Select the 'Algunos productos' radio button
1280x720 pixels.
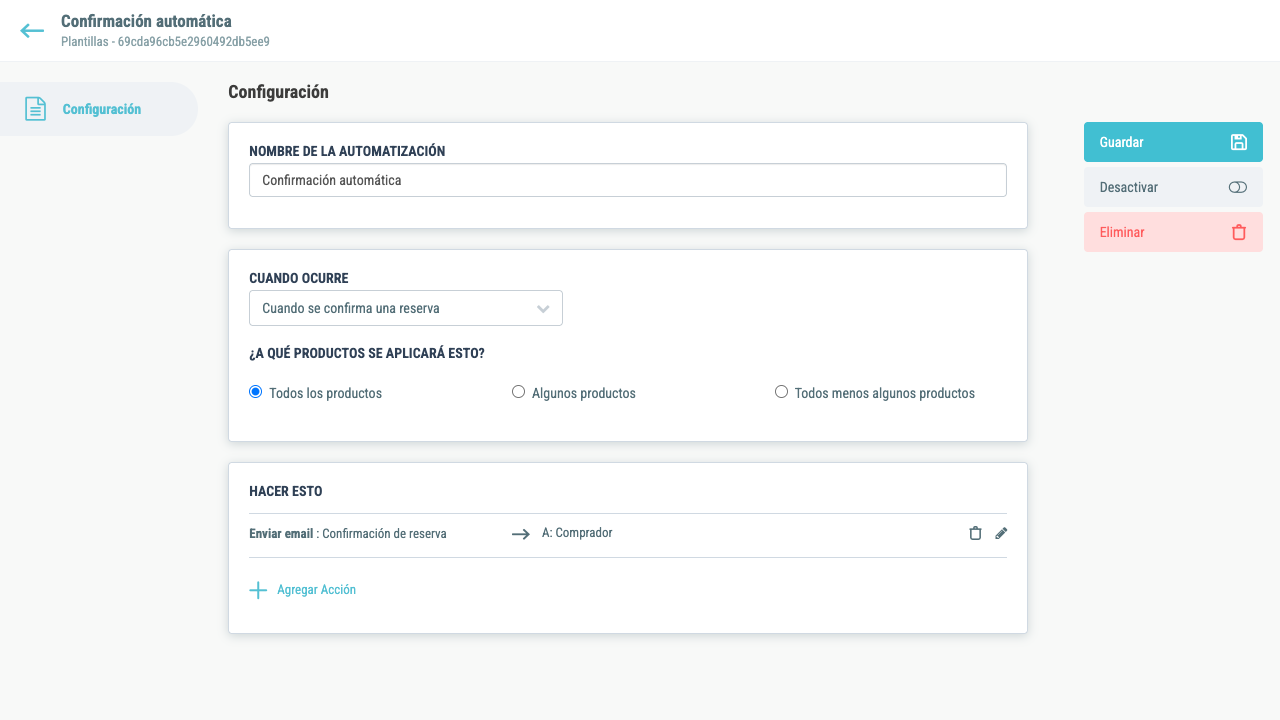click(518, 392)
